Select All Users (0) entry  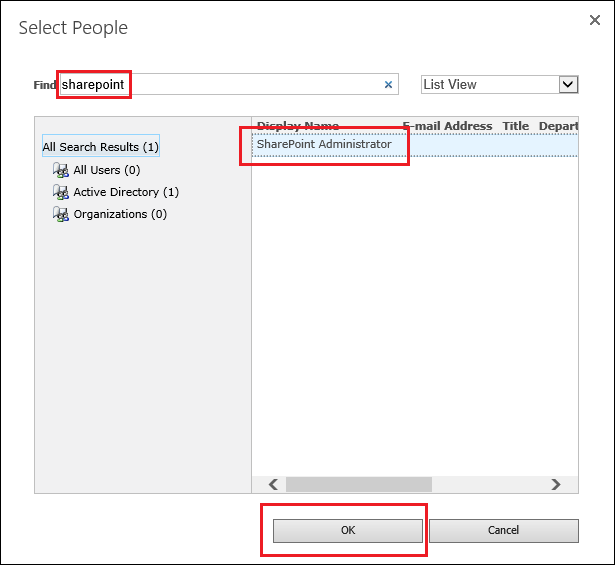click(107, 170)
